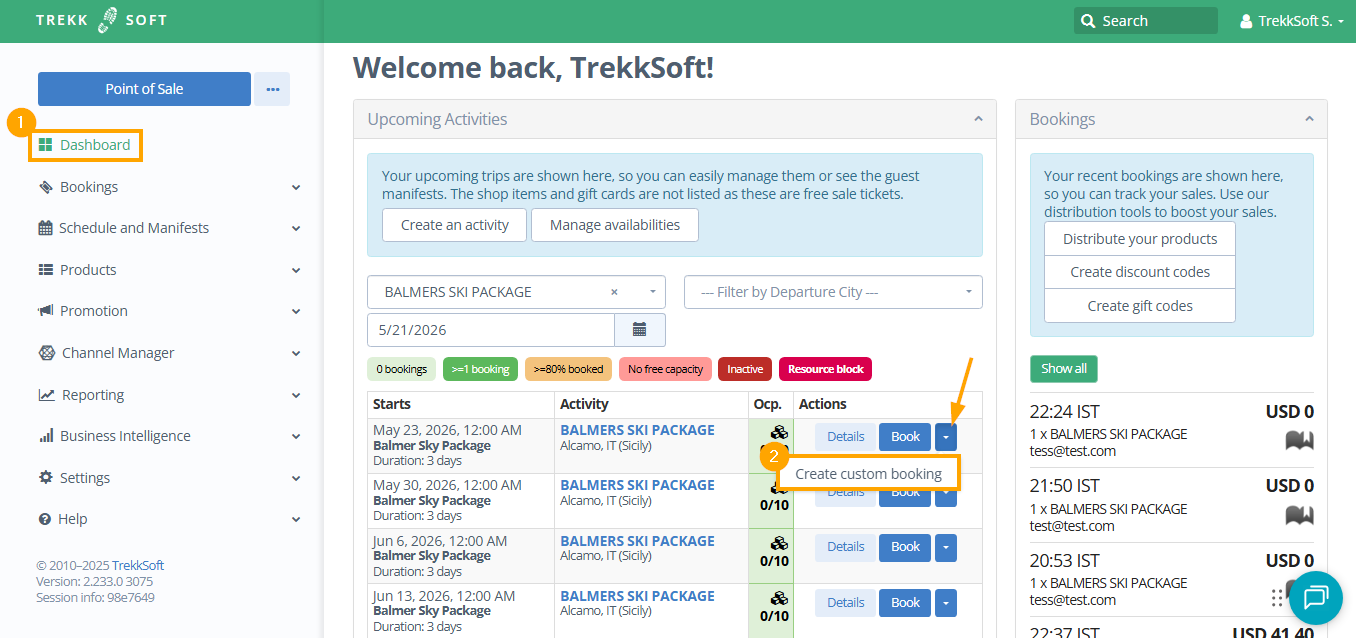This screenshot has height=638, width=1356.
Task: Open the calendar date picker icon
Action: point(640,329)
